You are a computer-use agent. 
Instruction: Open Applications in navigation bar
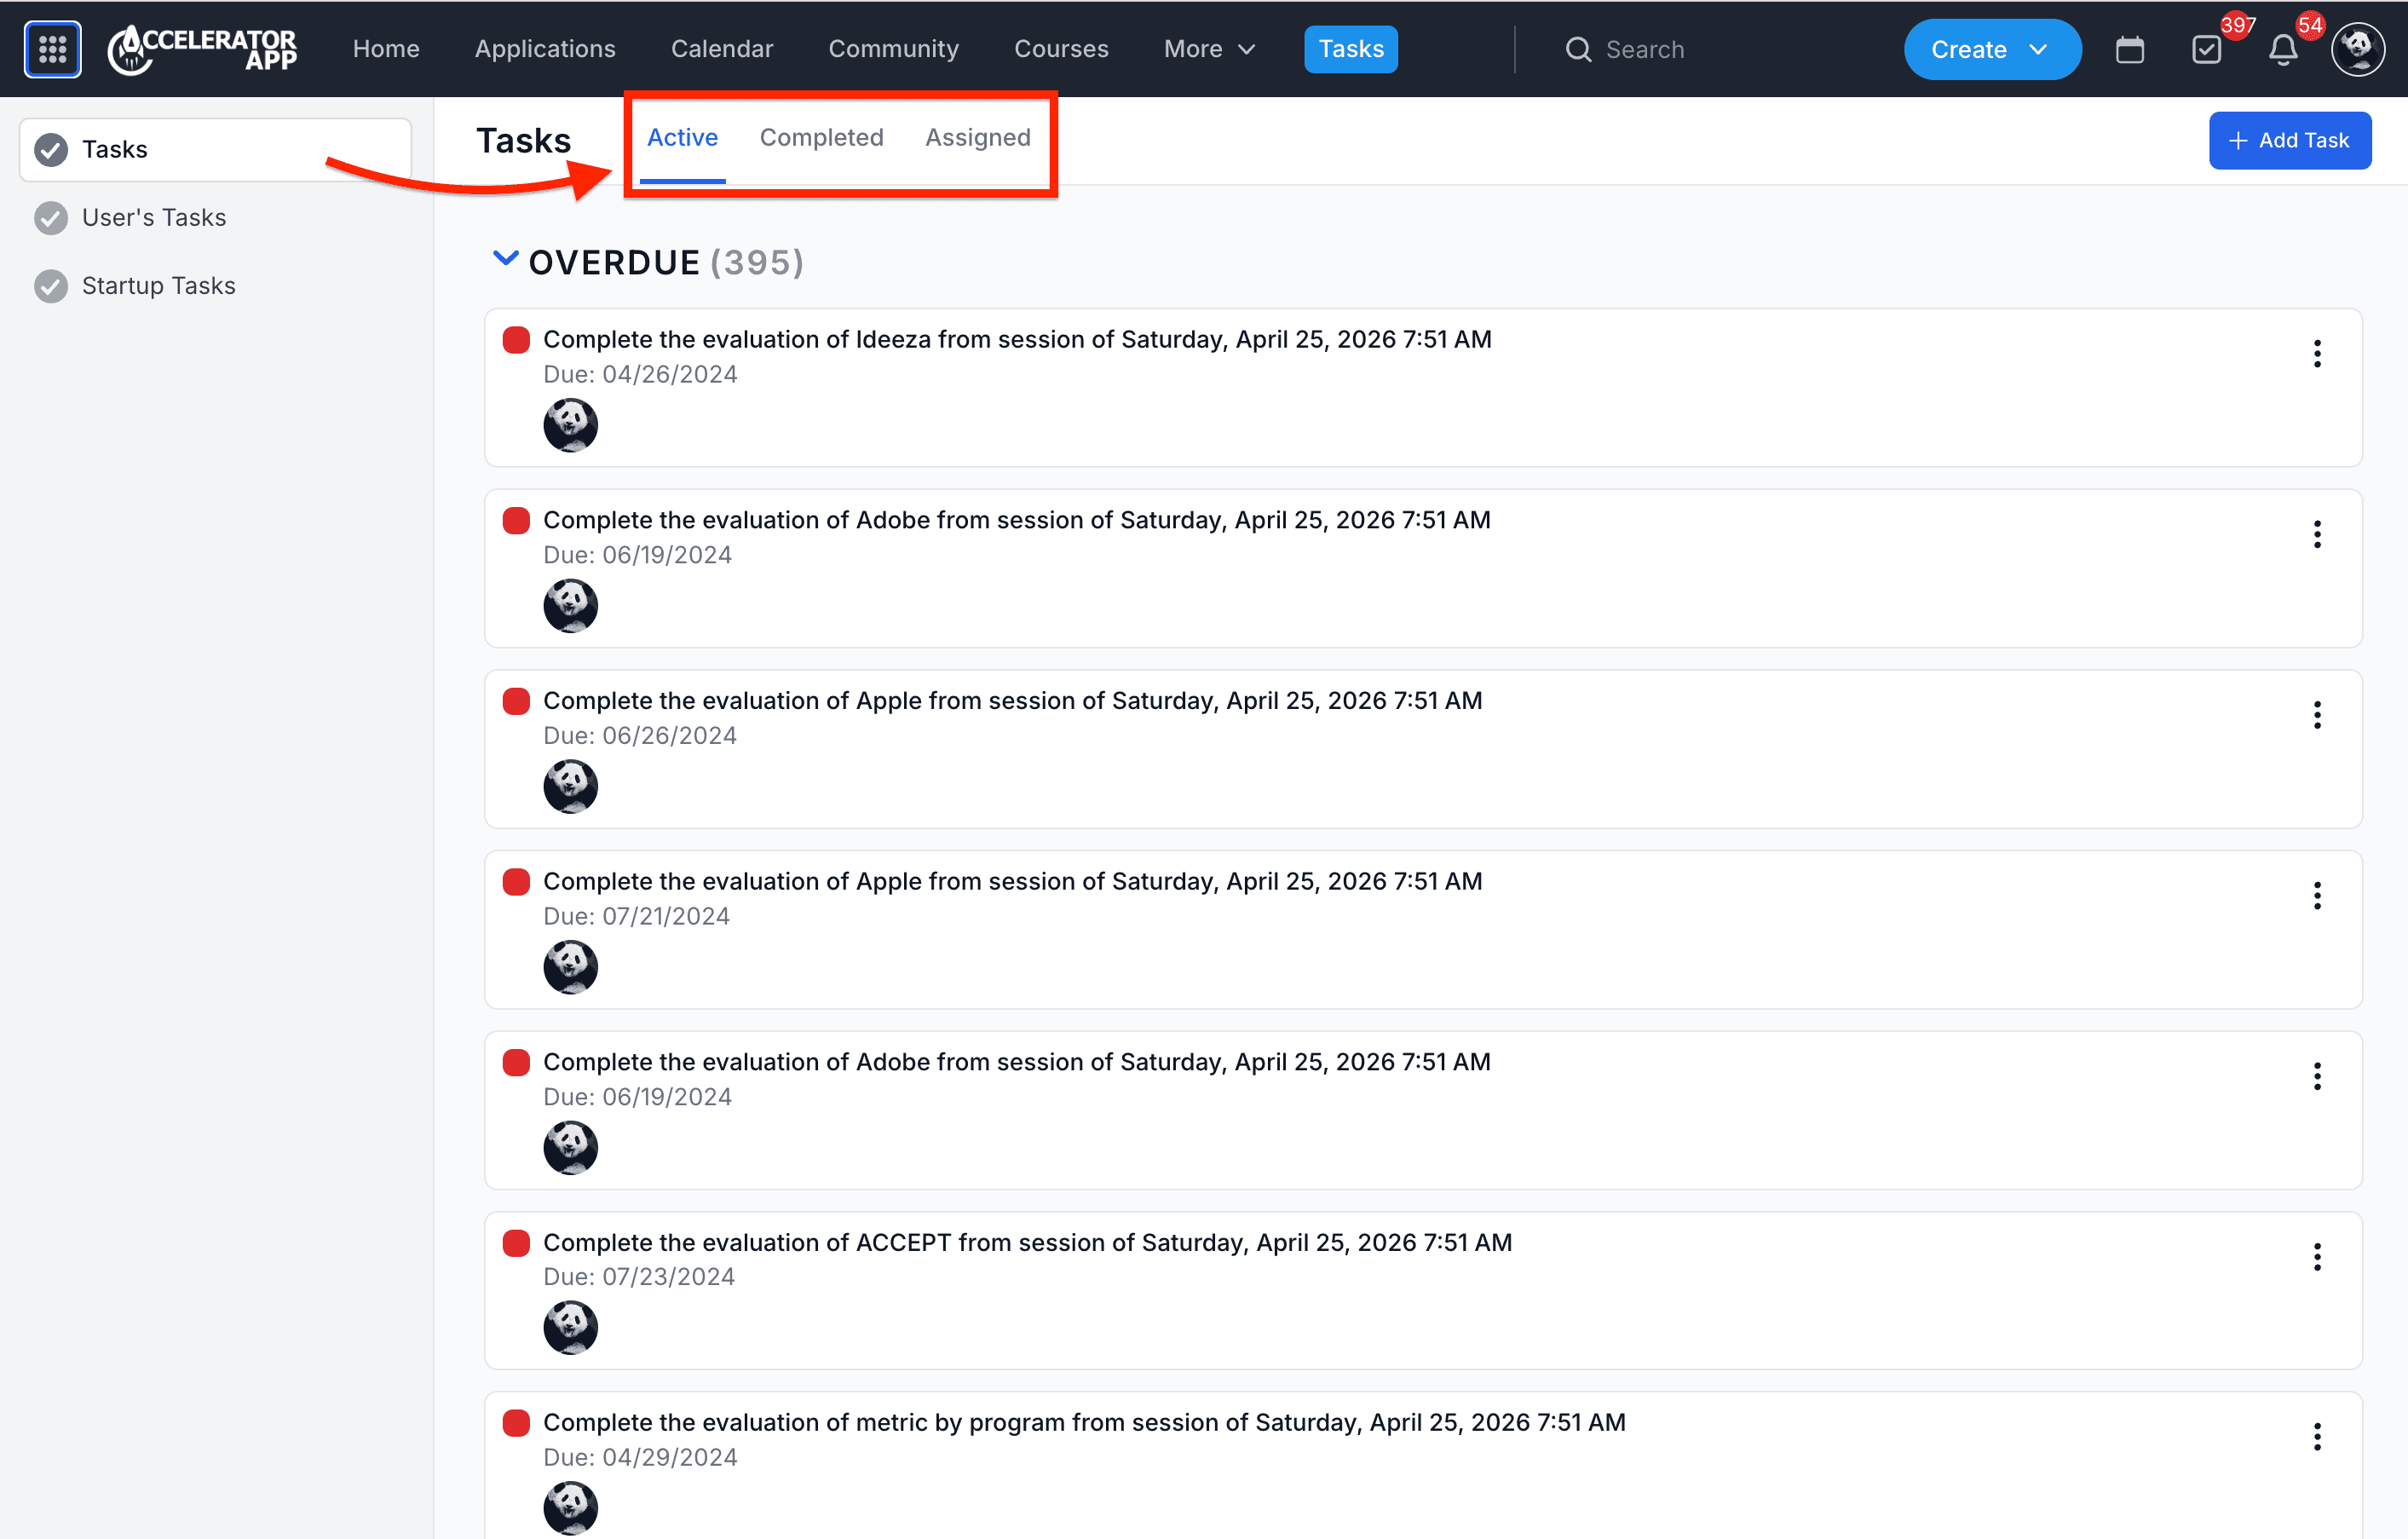pos(545,49)
